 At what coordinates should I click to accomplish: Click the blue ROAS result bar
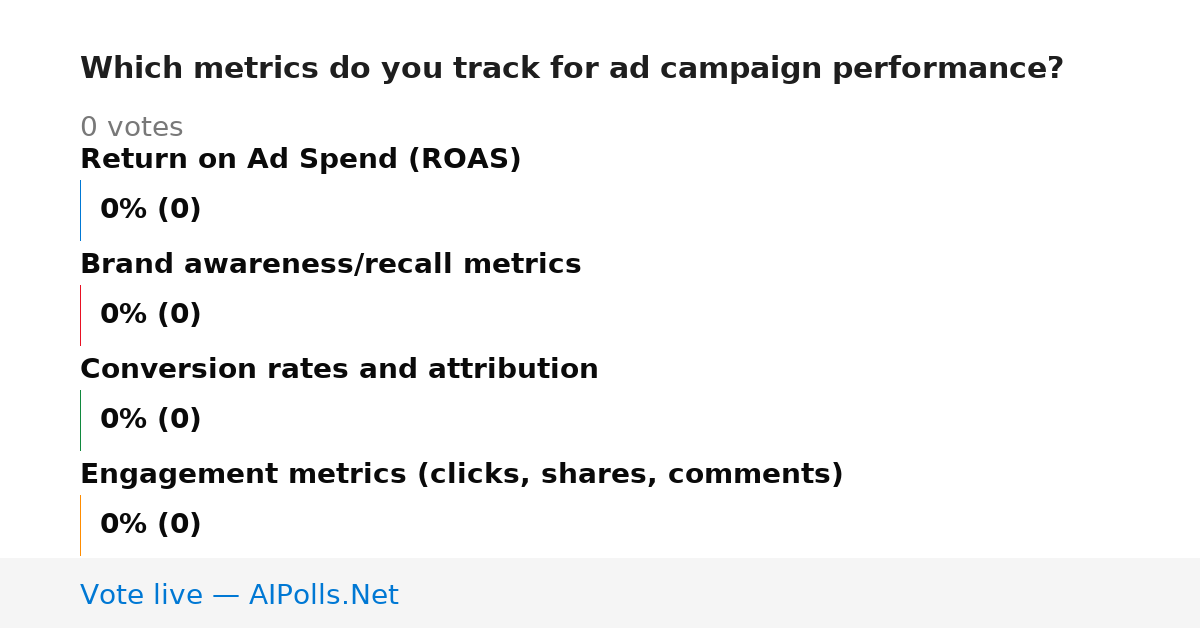pyautogui.click(x=80, y=210)
